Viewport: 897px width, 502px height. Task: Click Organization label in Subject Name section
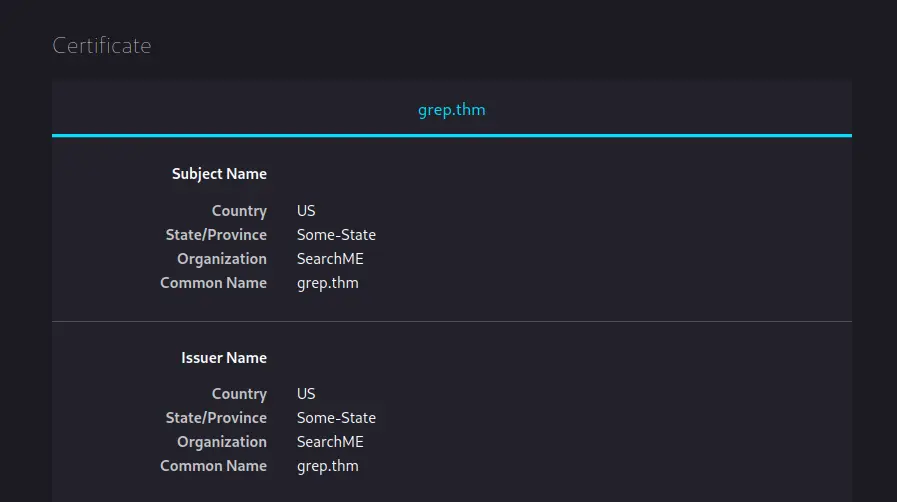(x=222, y=259)
